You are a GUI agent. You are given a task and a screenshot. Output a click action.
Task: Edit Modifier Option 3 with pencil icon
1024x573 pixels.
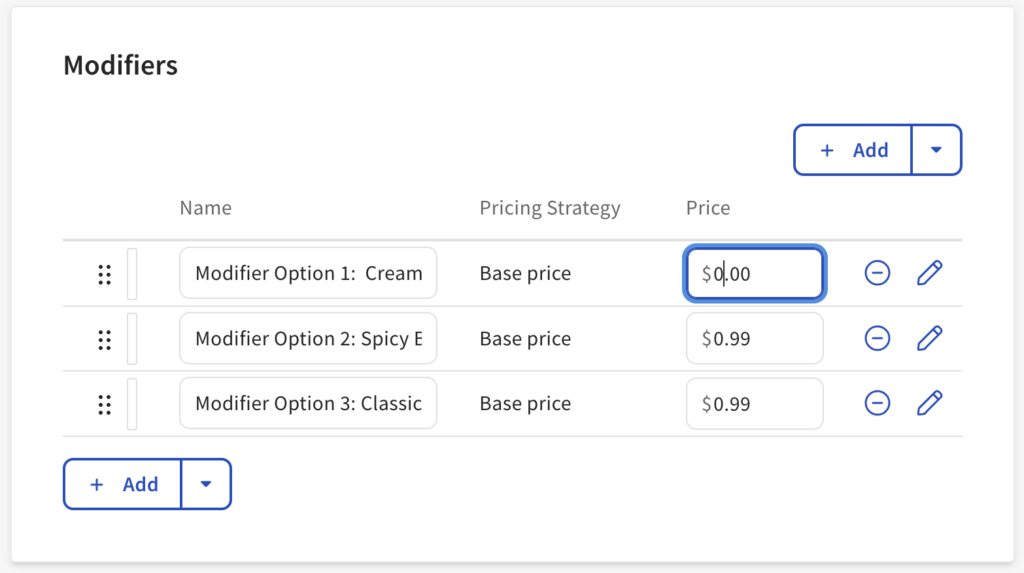click(930, 403)
